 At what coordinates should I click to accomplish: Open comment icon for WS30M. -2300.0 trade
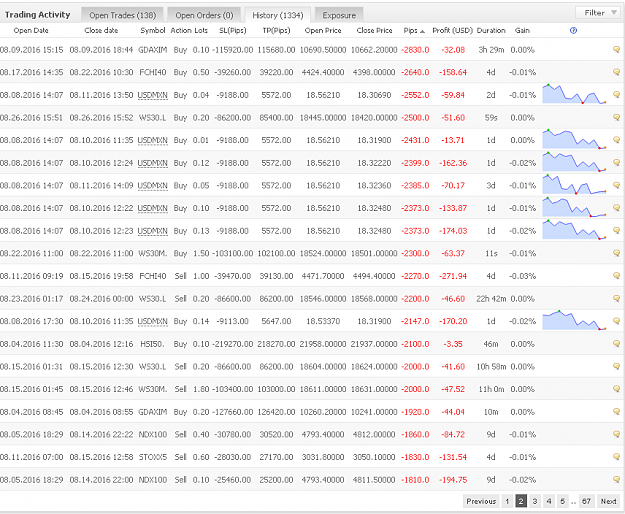point(616,253)
